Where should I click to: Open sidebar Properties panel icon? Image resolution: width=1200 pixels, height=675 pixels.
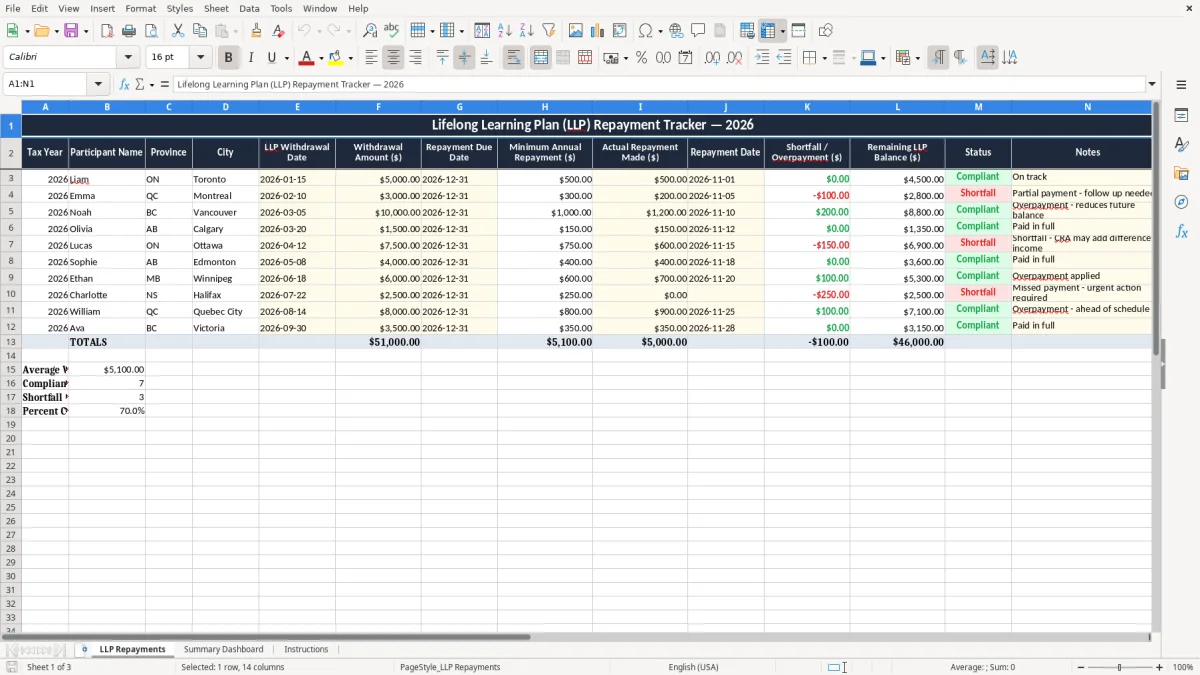tap(1181, 115)
